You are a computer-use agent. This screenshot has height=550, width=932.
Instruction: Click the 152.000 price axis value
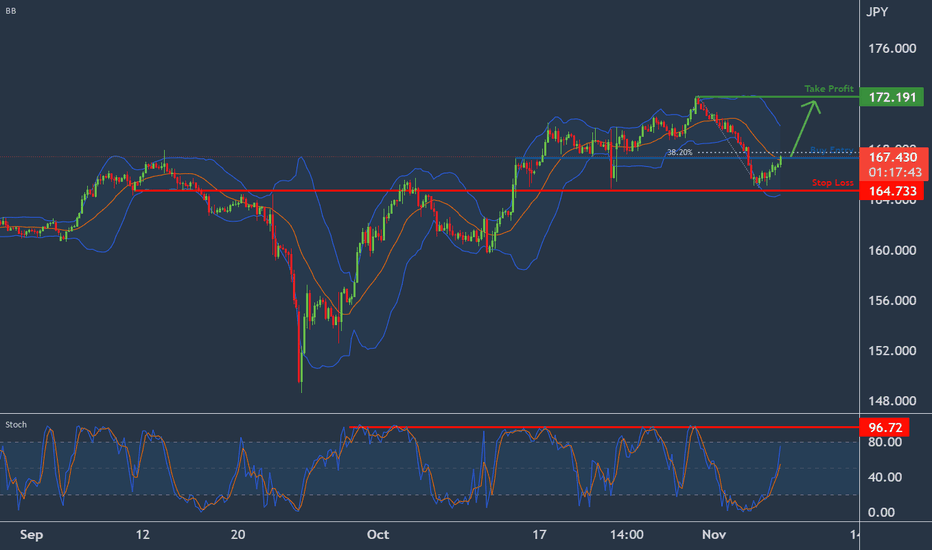coord(892,351)
